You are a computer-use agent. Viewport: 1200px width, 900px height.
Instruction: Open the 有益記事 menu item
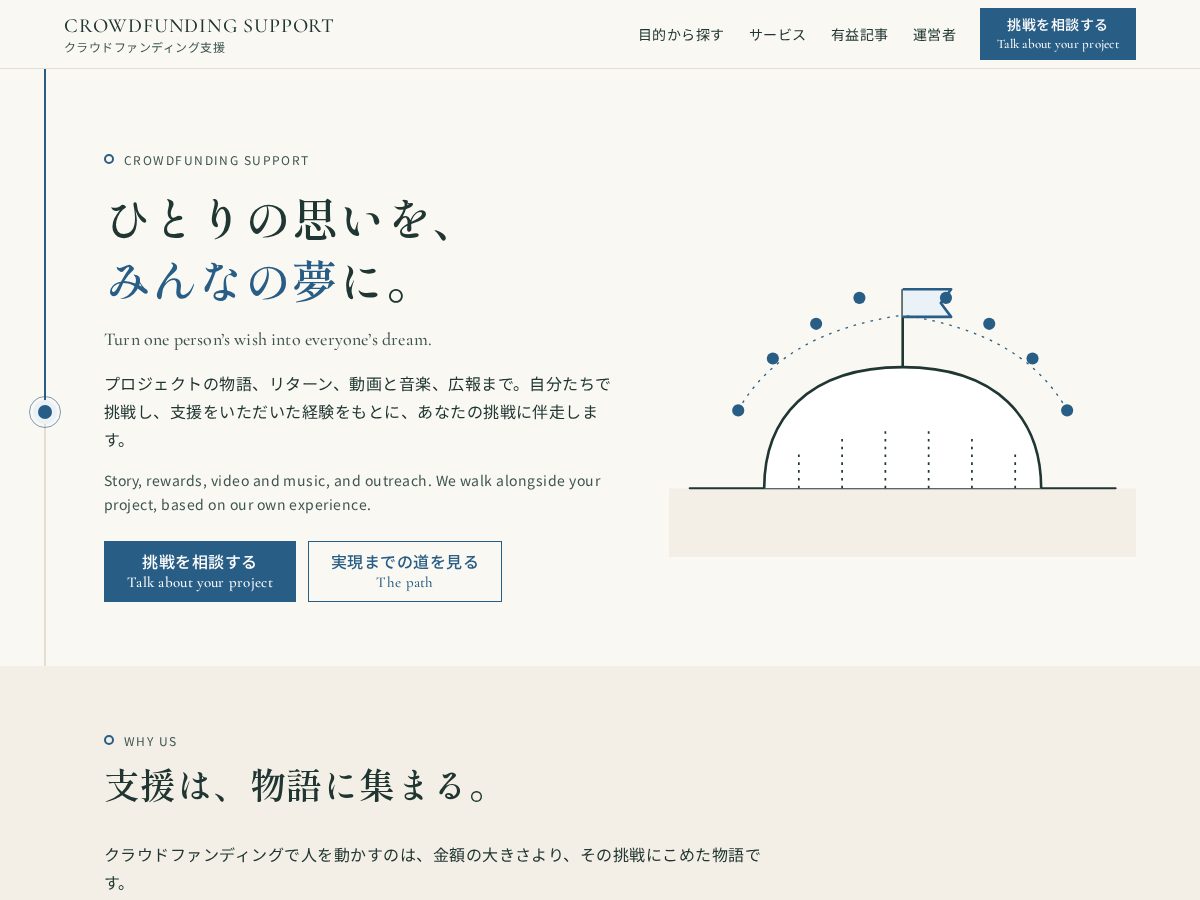click(x=859, y=35)
